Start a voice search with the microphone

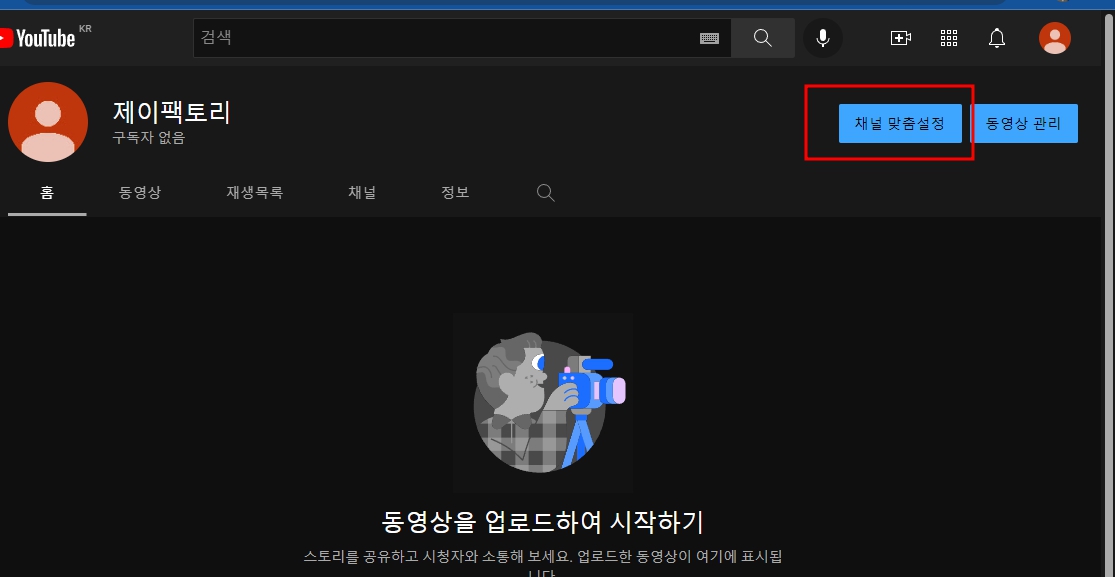pos(822,37)
